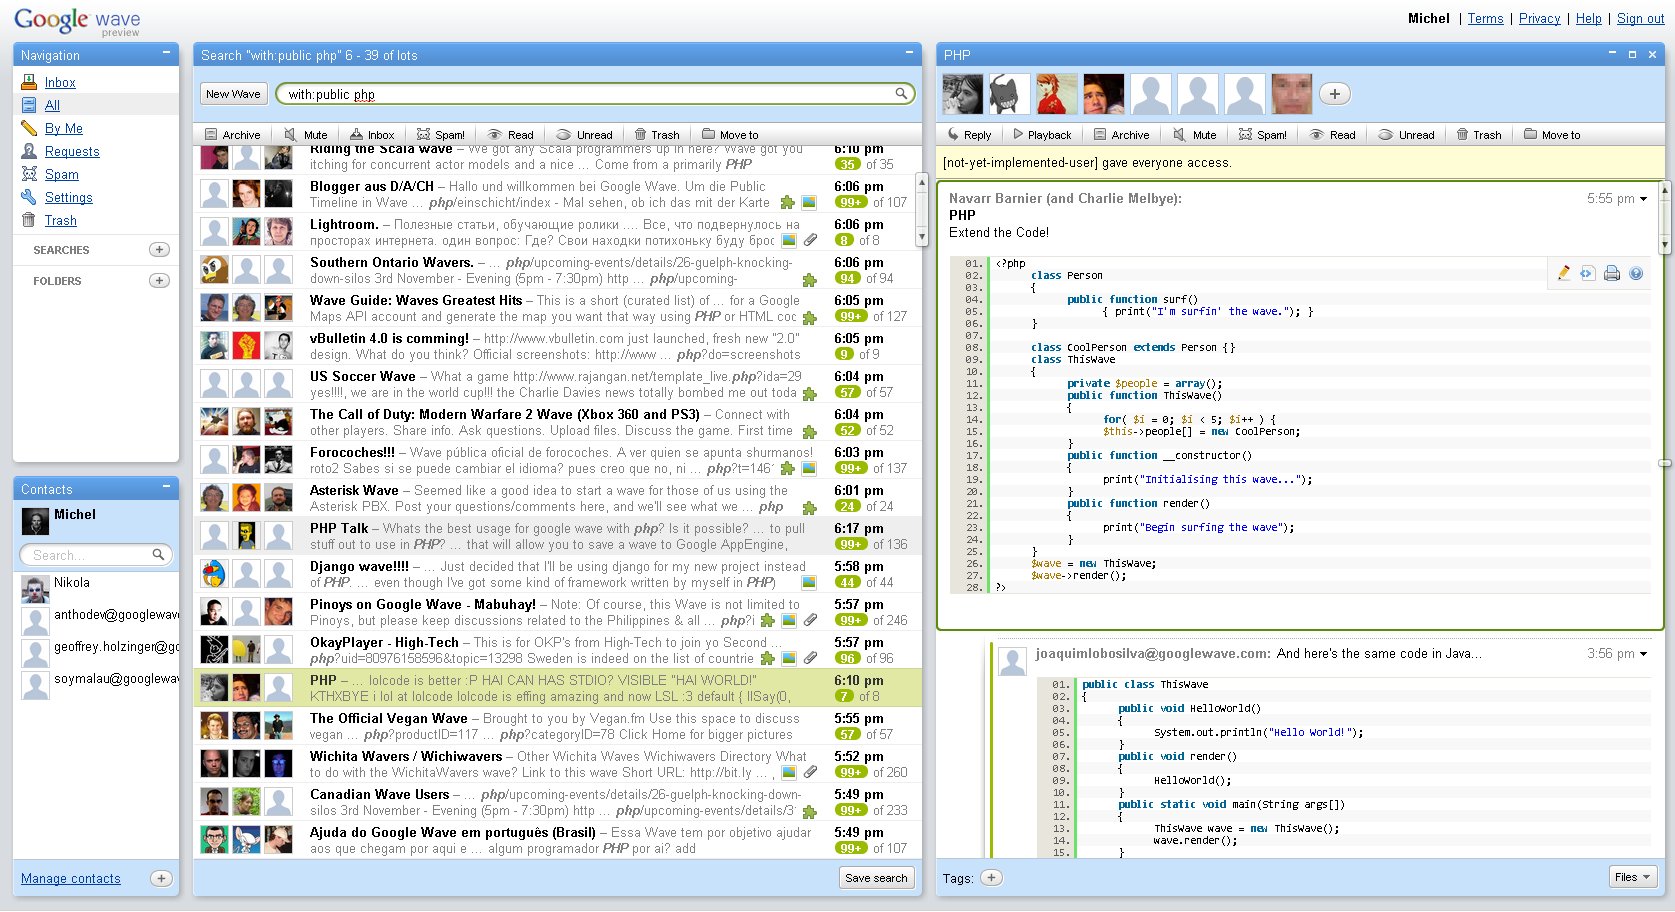Click the magnifier icon in wave search
This screenshot has height=912, width=1675.
pos(901,94)
